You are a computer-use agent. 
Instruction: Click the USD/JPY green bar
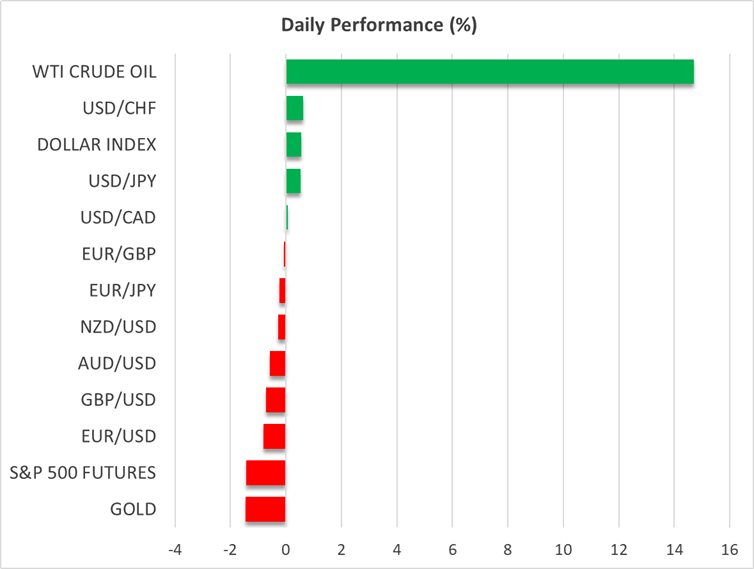[x=294, y=181]
